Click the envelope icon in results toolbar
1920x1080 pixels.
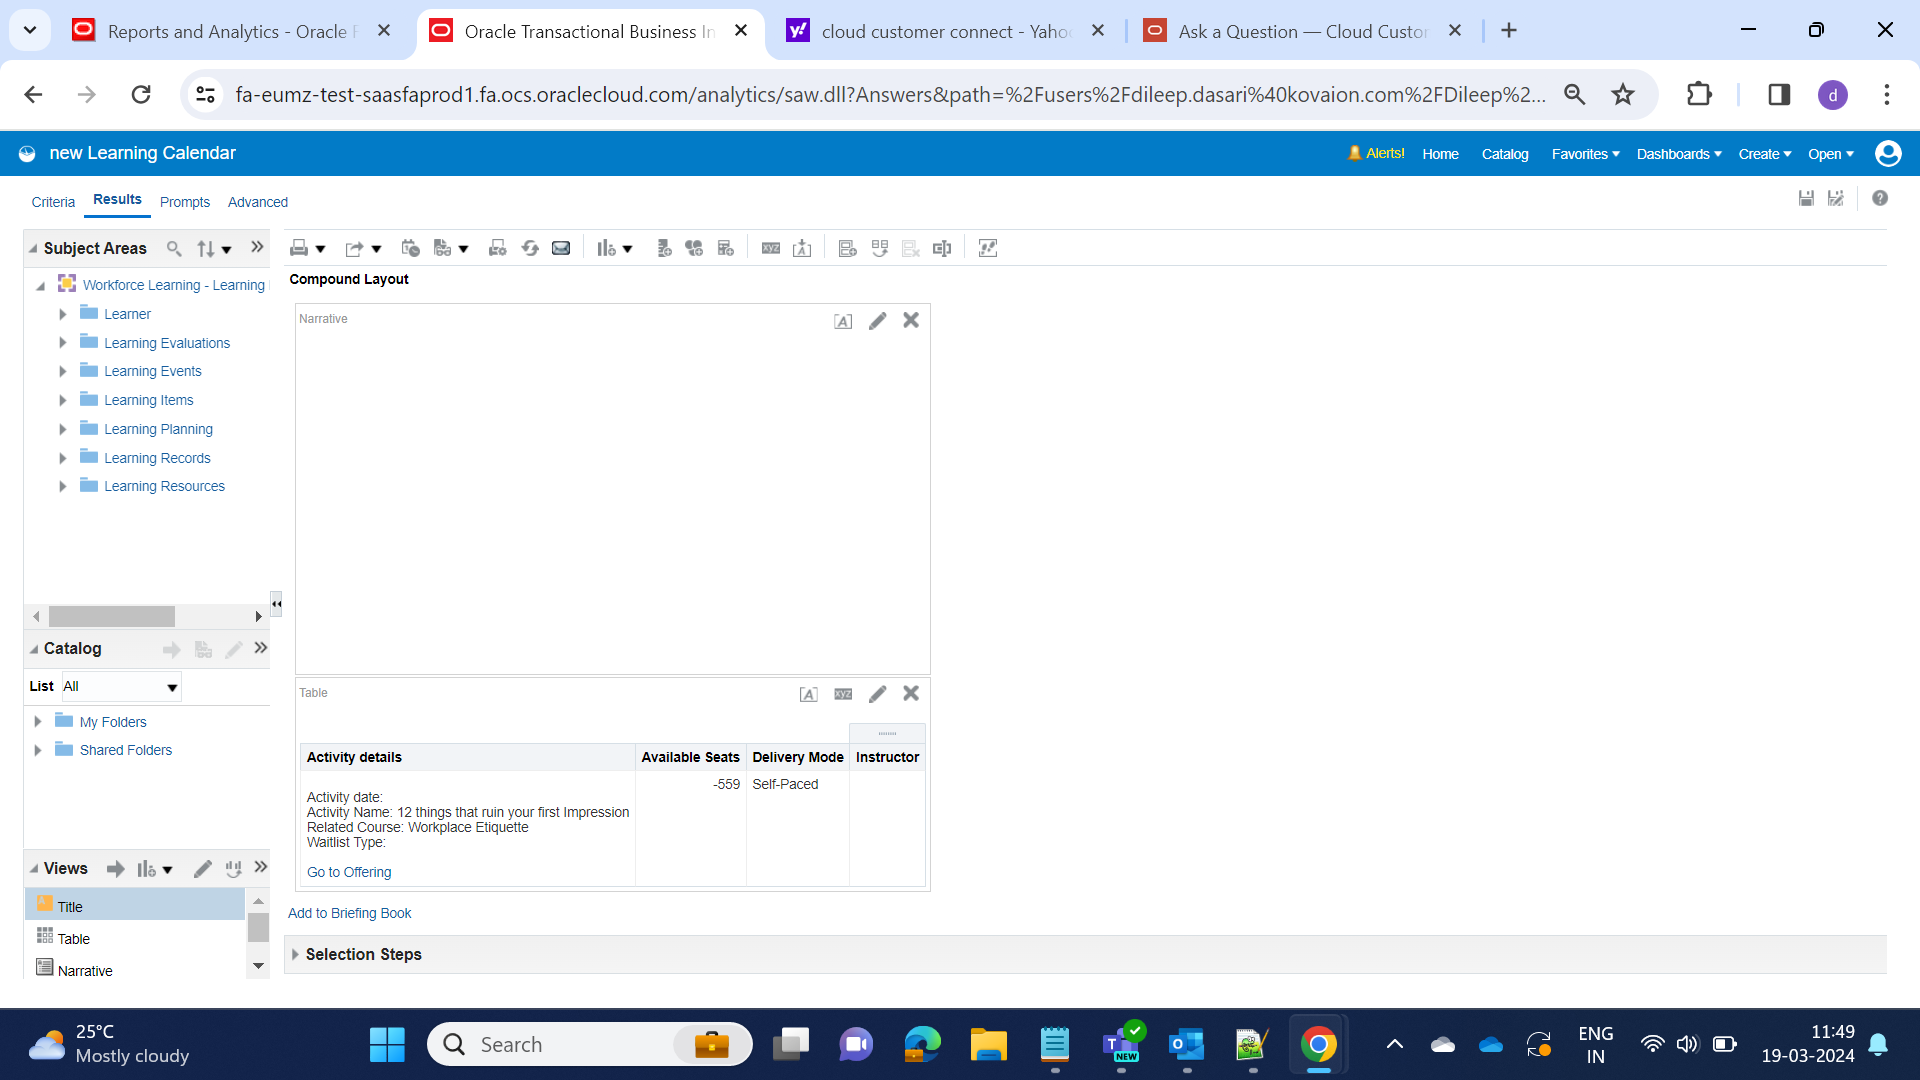561,249
